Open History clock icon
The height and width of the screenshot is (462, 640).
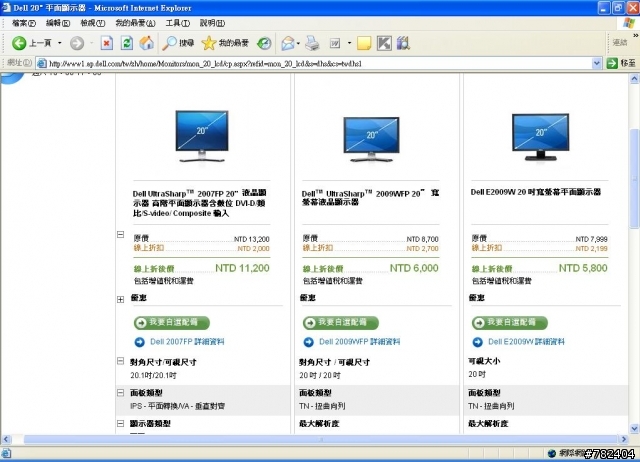pos(264,43)
